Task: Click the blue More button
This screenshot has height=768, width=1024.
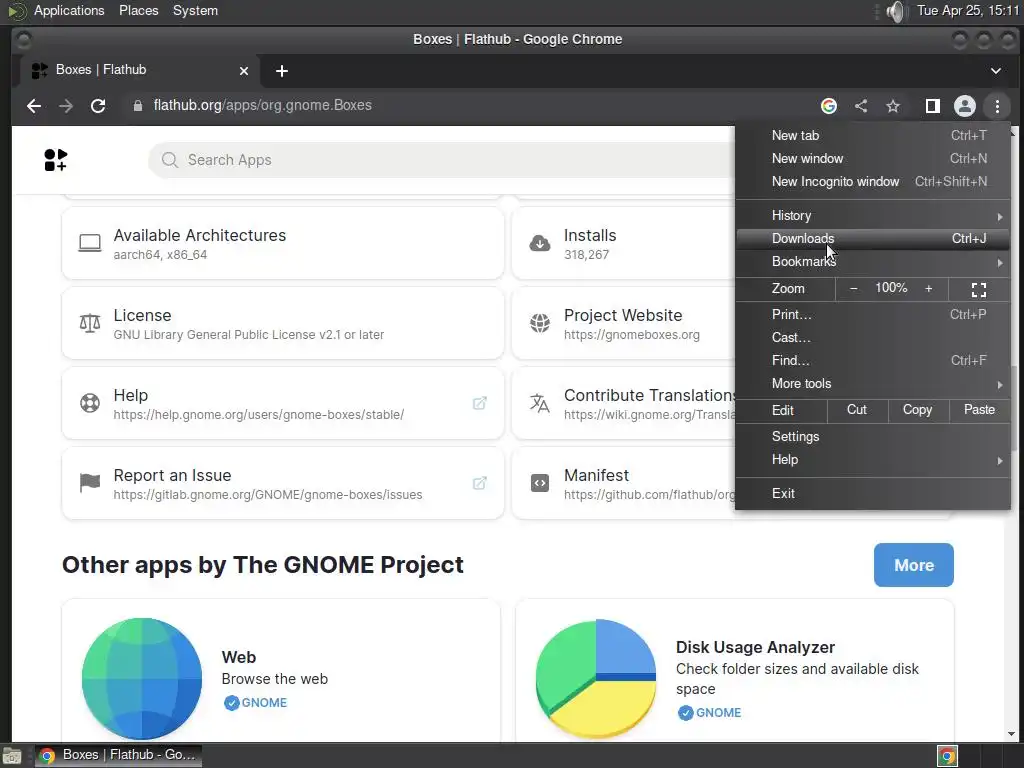Action: pyautogui.click(x=914, y=565)
